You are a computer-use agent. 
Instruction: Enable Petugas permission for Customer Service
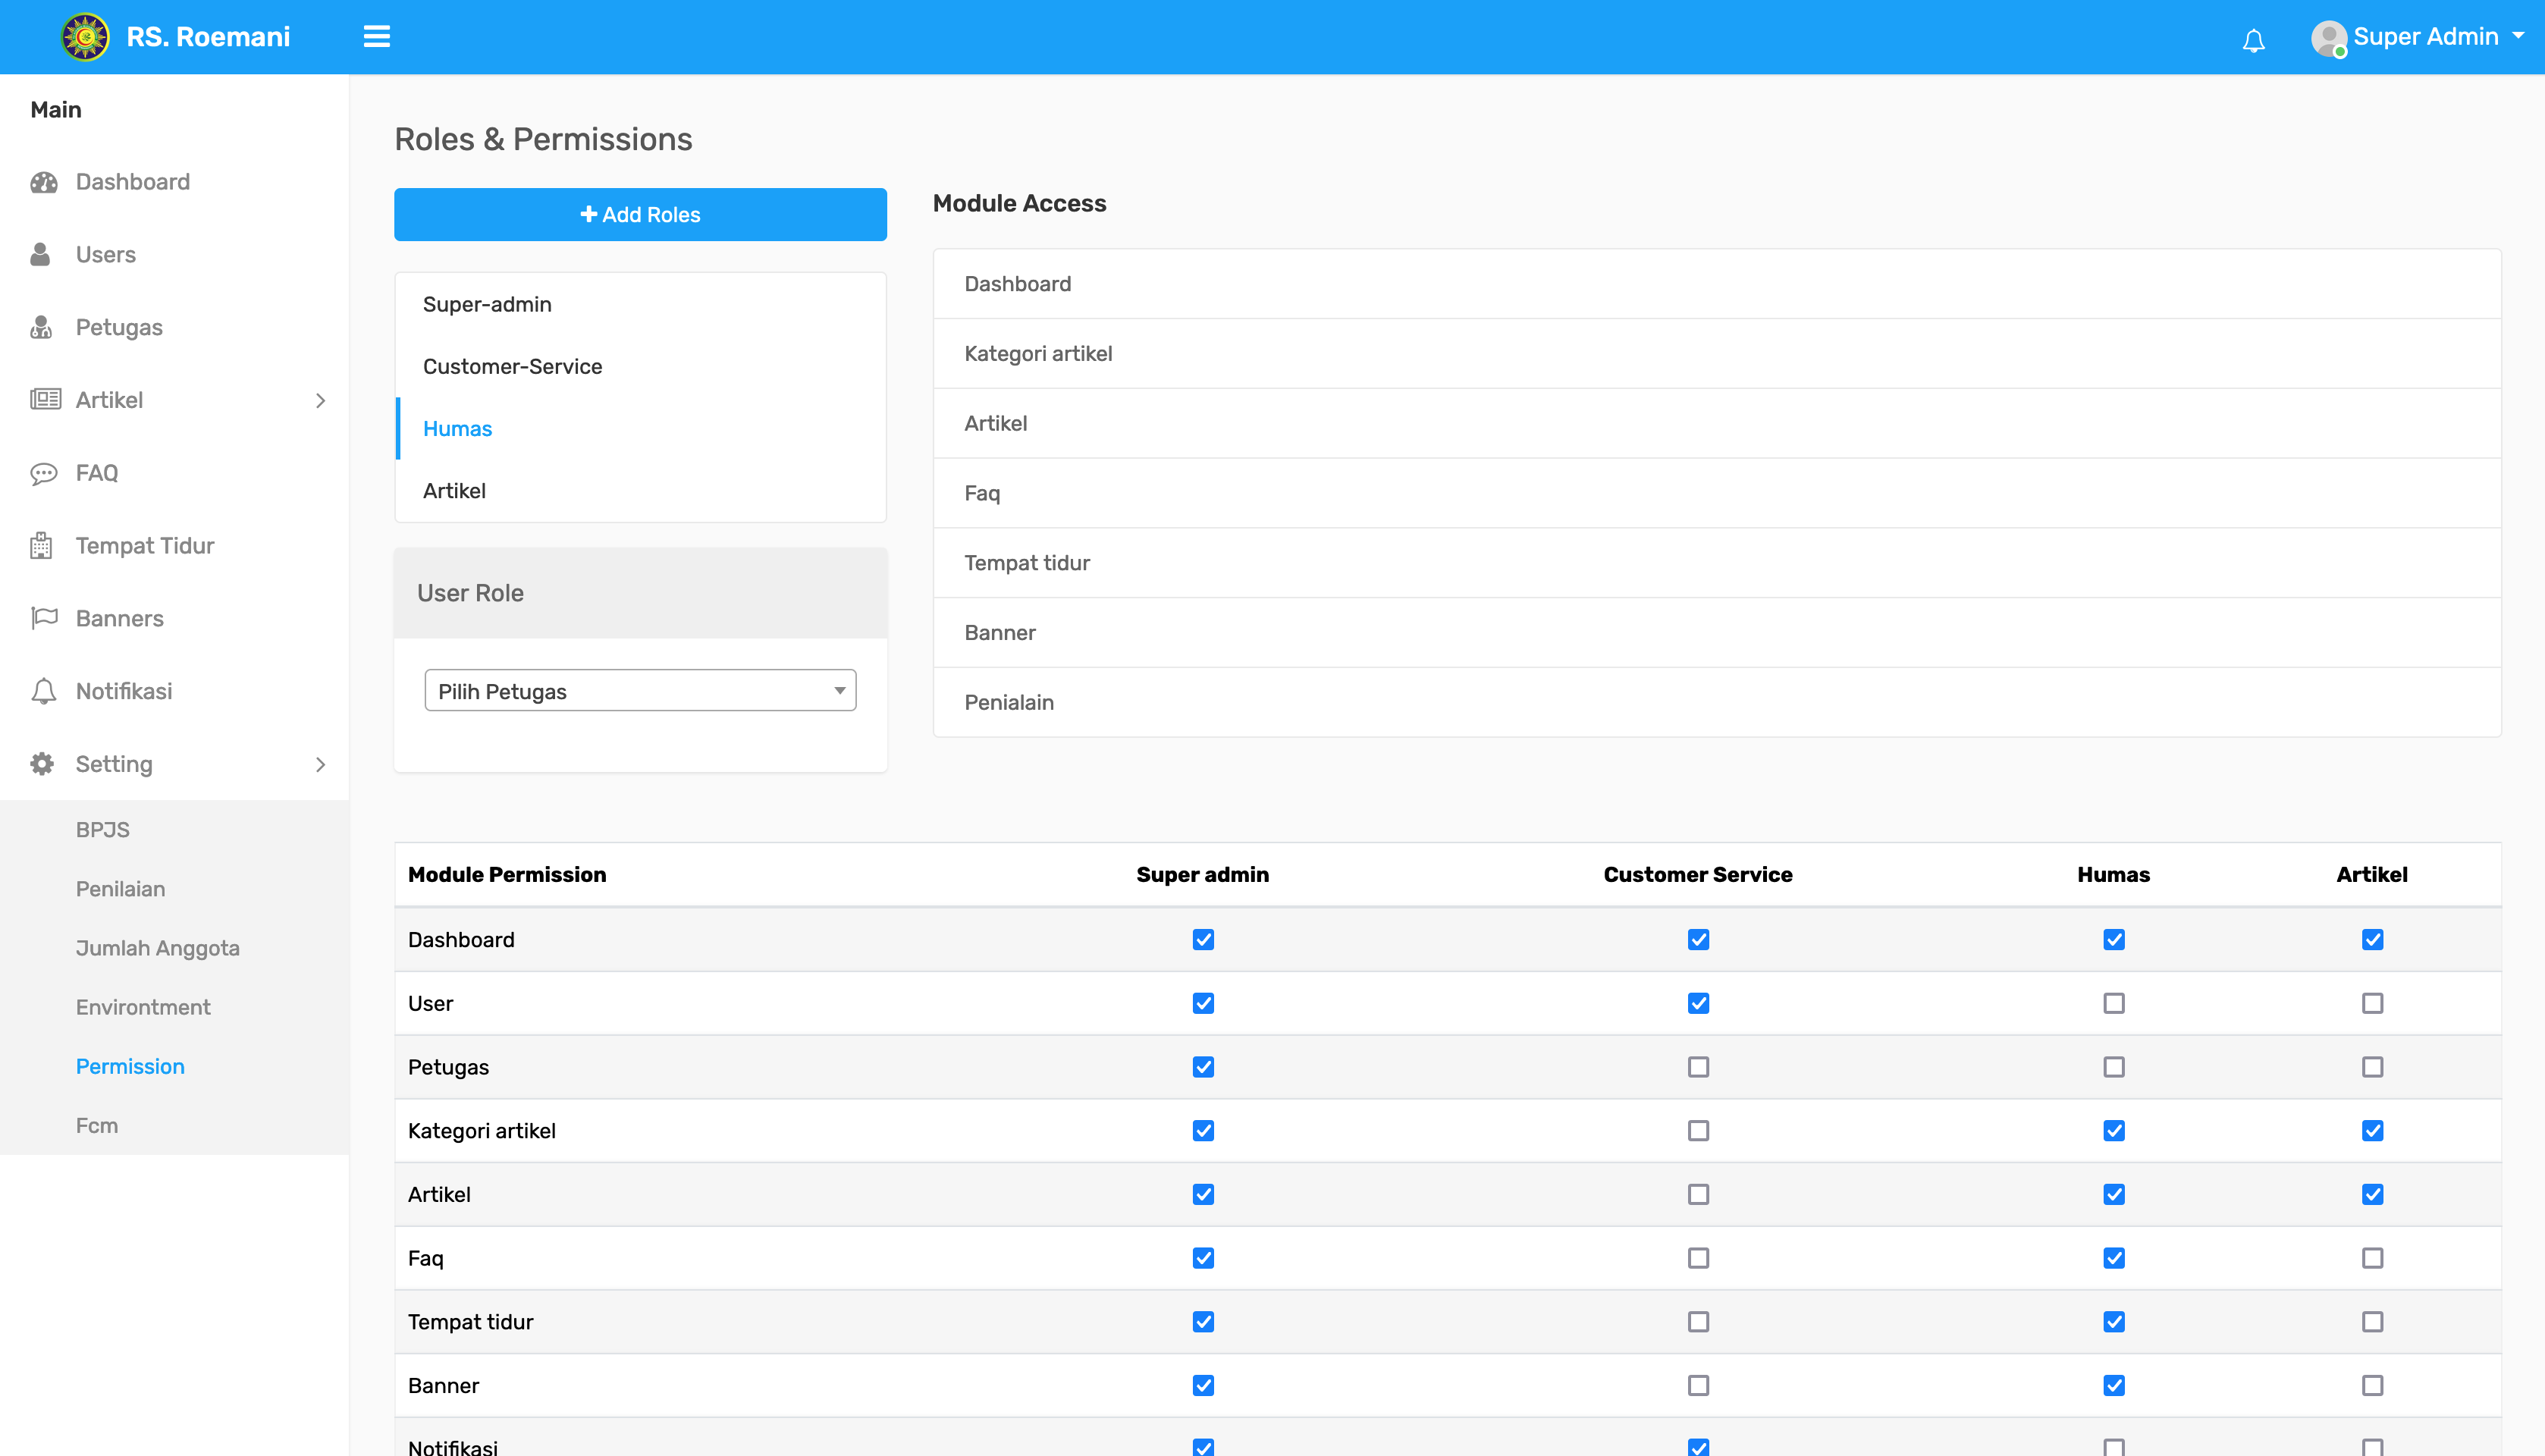(1698, 1067)
